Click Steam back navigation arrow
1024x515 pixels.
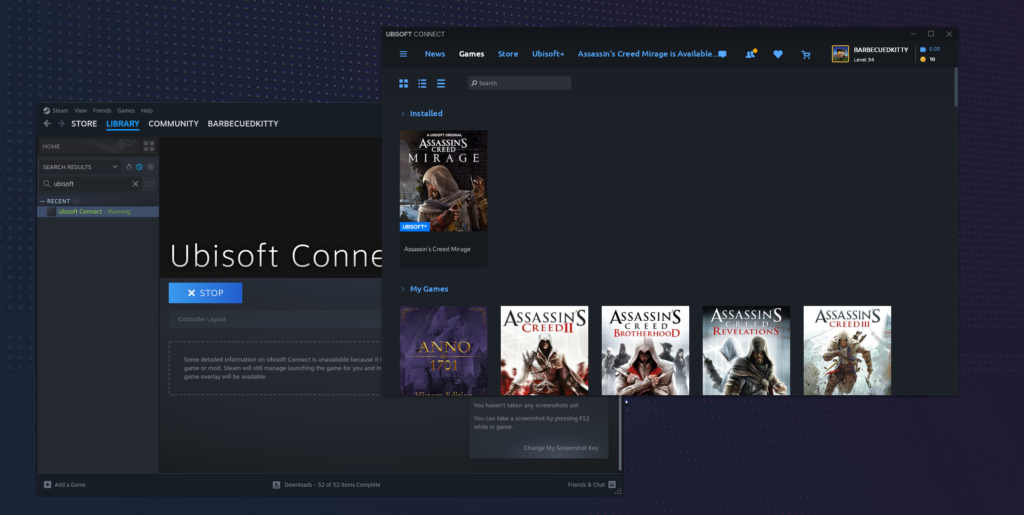[x=47, y=123]
